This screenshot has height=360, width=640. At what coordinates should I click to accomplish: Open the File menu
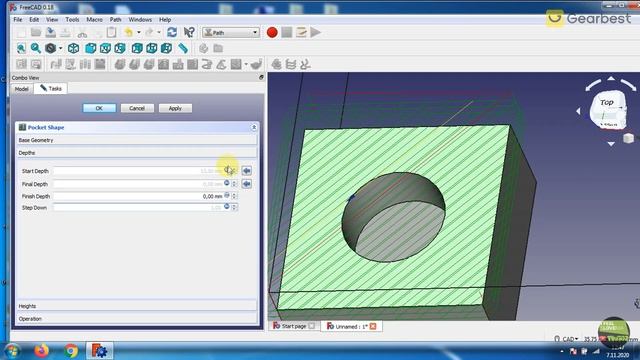point(18,20)
